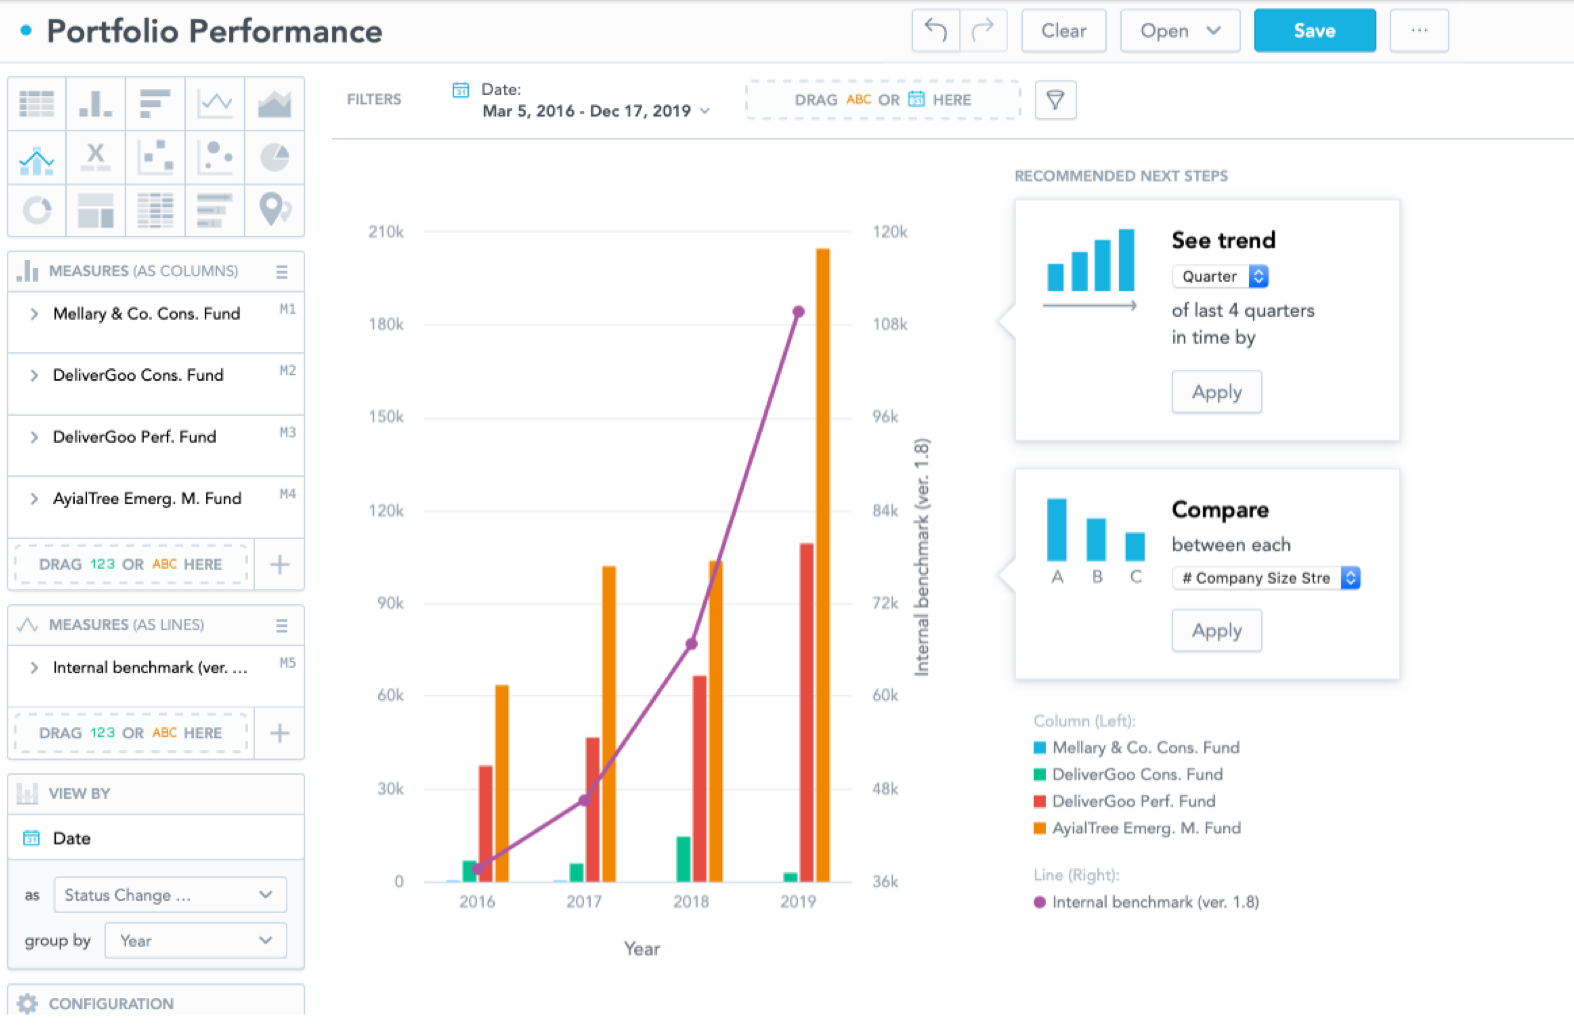The width and height of the screenshot is (1574, 1028).
Task: Save the Portfolio Performance insight
Action: point(1315,31)
